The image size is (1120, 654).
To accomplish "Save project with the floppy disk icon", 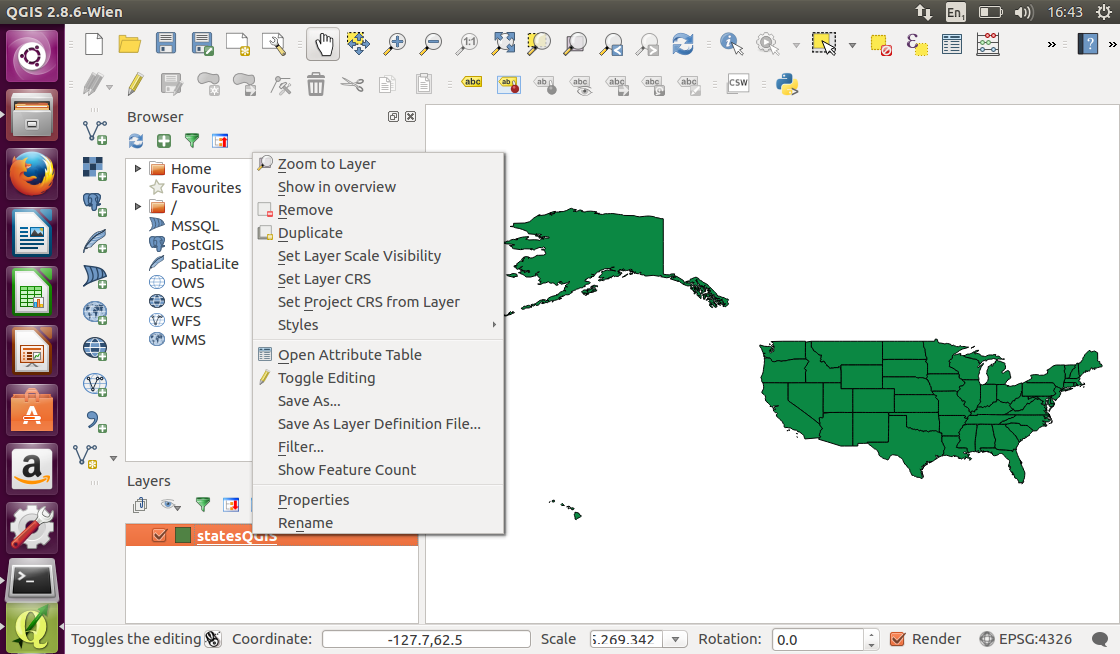I will click(166, 44).
